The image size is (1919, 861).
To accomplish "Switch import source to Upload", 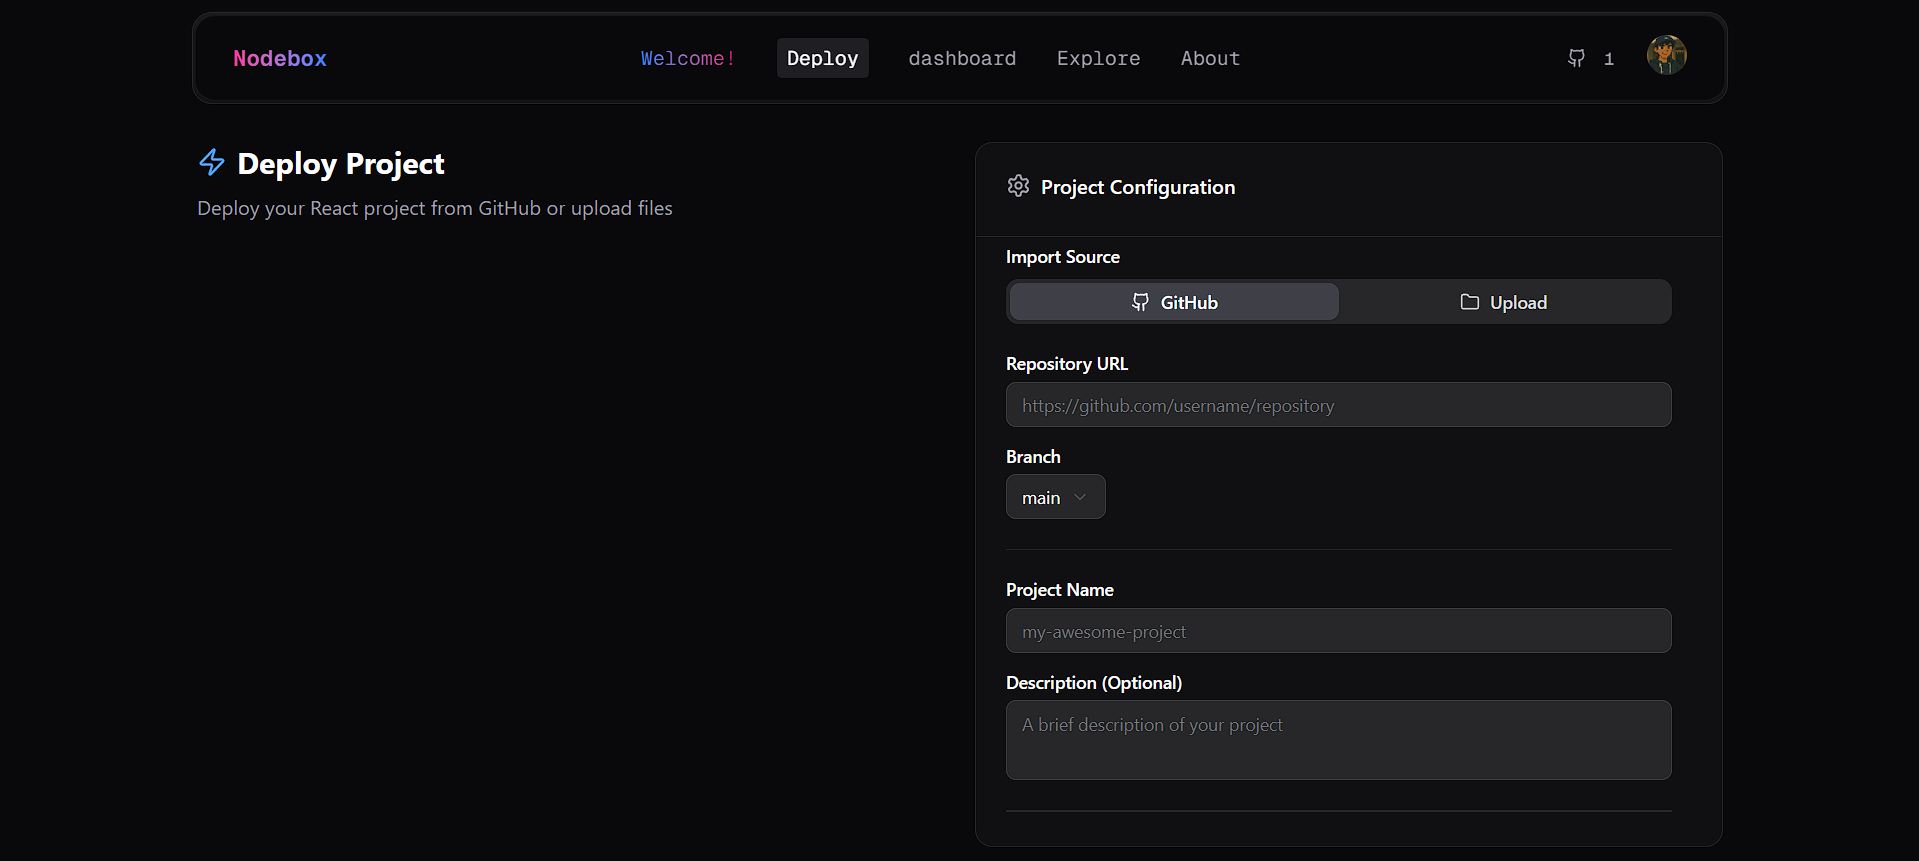I will (x=1504, y=302).
